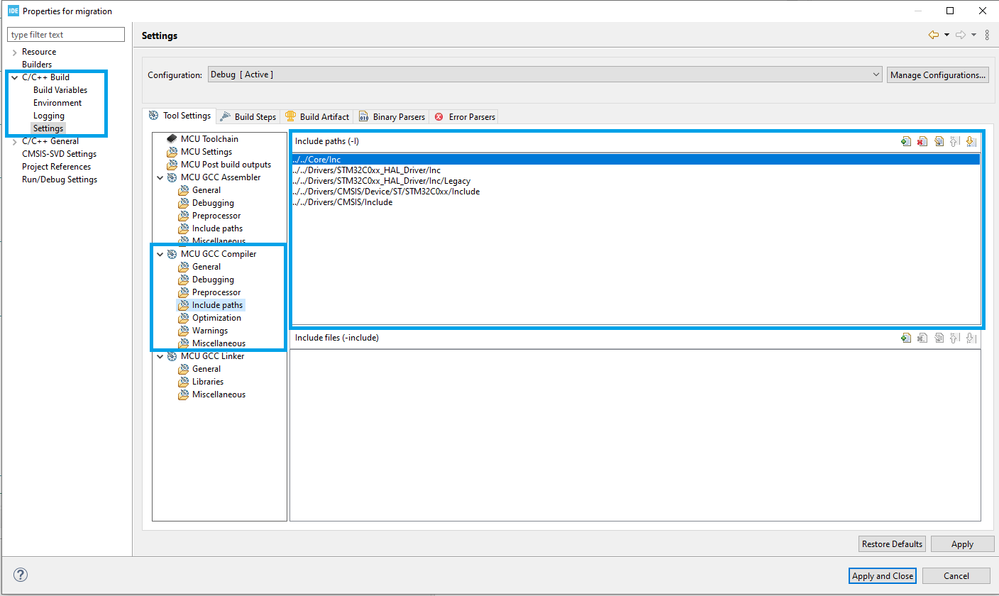
Task: Switch to the Build Steps tab
Action: pyautogui.click(x=248, y=117)
